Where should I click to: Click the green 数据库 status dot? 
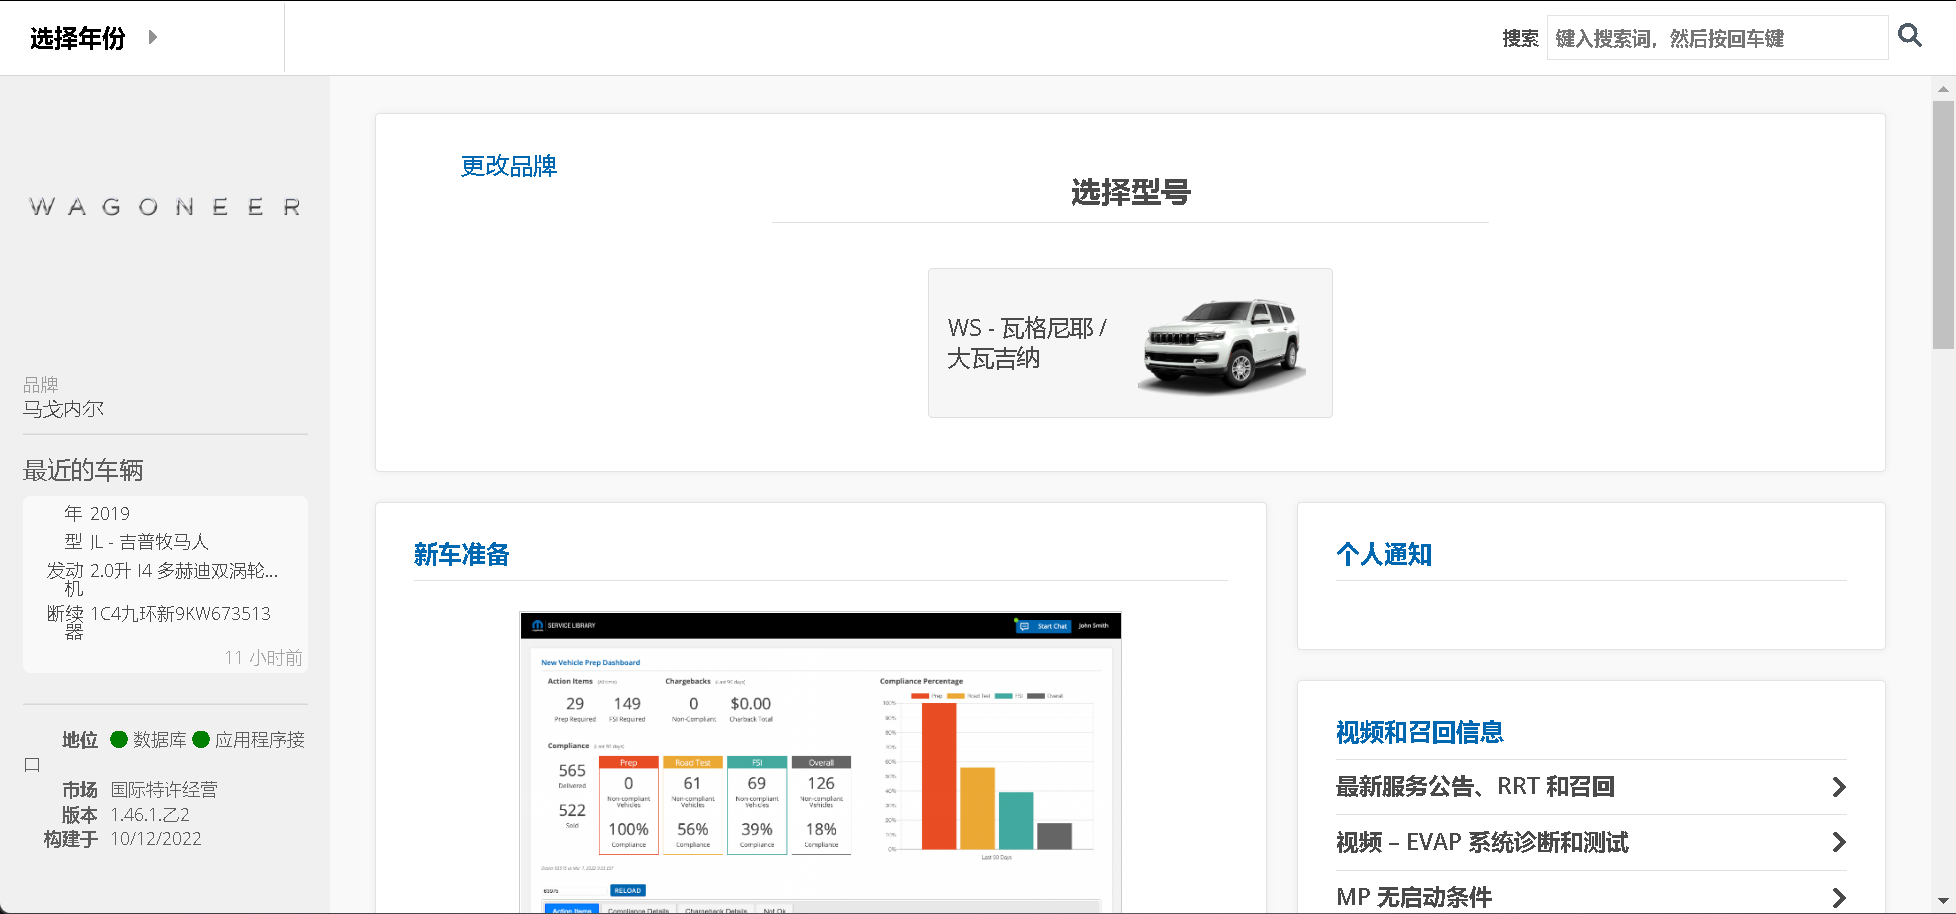pyautogui.click(x=119, y=739)
